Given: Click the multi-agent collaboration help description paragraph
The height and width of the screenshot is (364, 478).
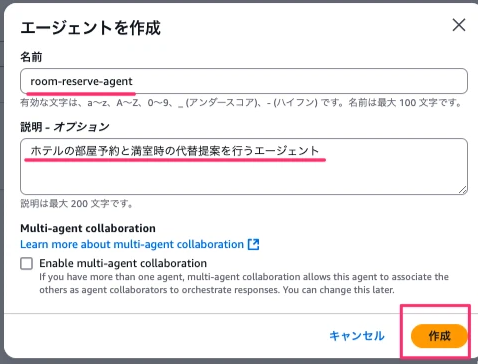Looking at the screenshot, I should pos(244,283).
